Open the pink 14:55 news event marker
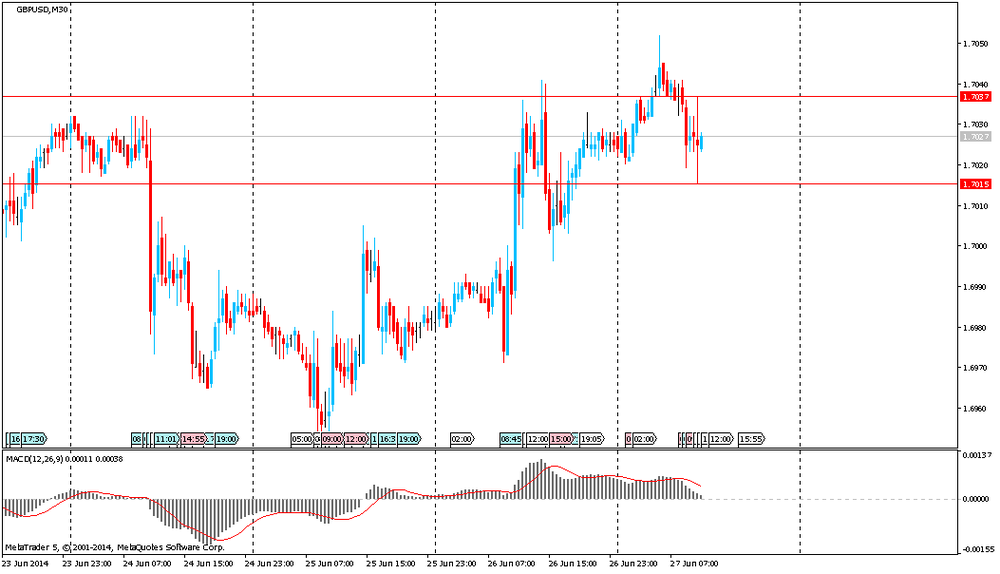The image size is (1000, 574). [193, 439]
